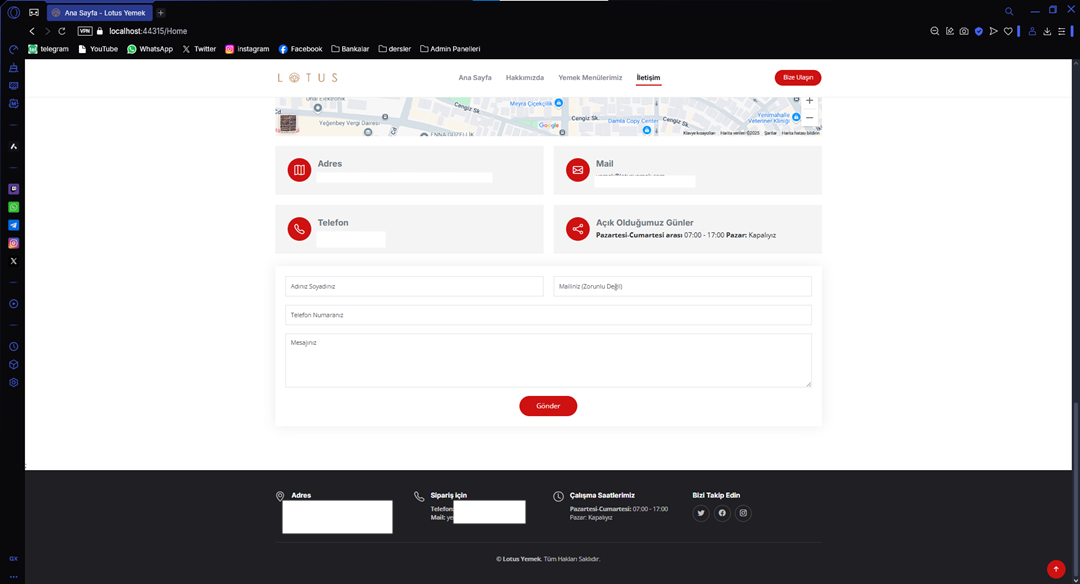Click the Bize Ulaşın button
Screen dimensions: 1080x584
[797, 78]
